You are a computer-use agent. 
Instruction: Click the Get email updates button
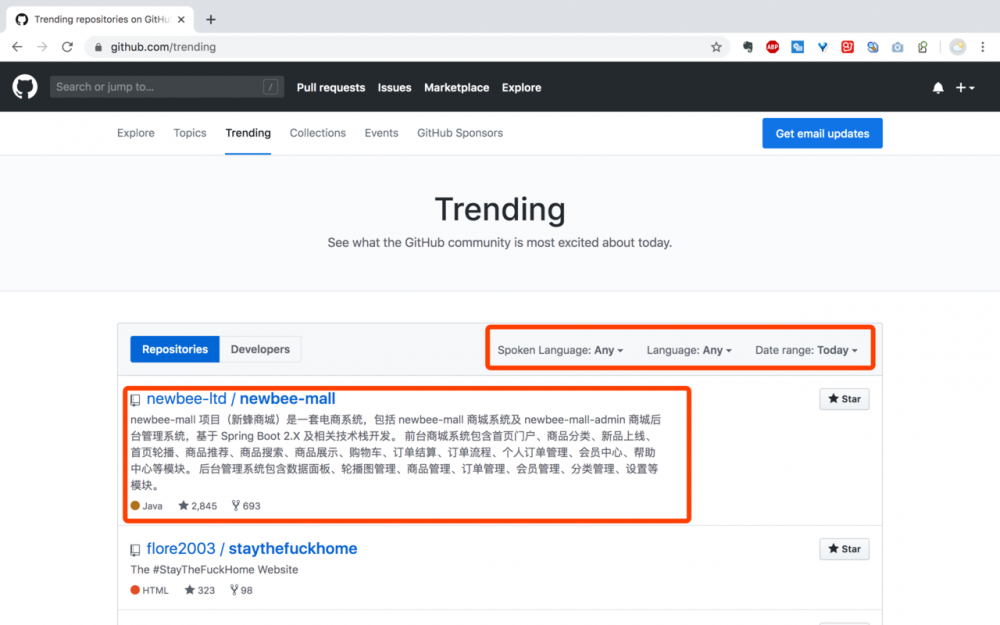coord(822,132)
